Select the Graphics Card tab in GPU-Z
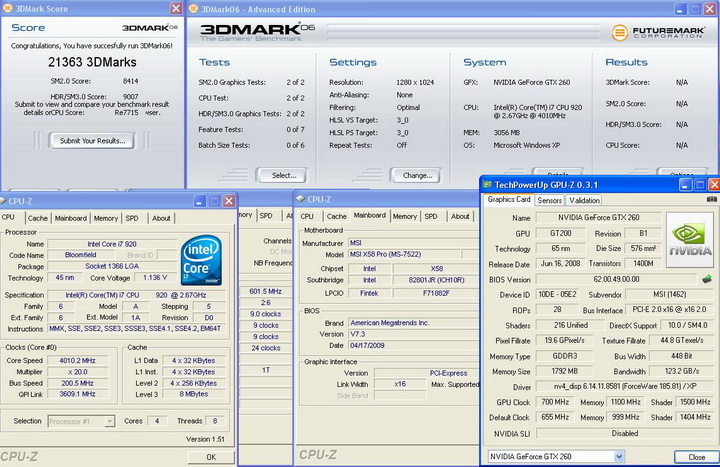This screenshot has height=467, width=720. pyautogui.click(x=509, y=199)
